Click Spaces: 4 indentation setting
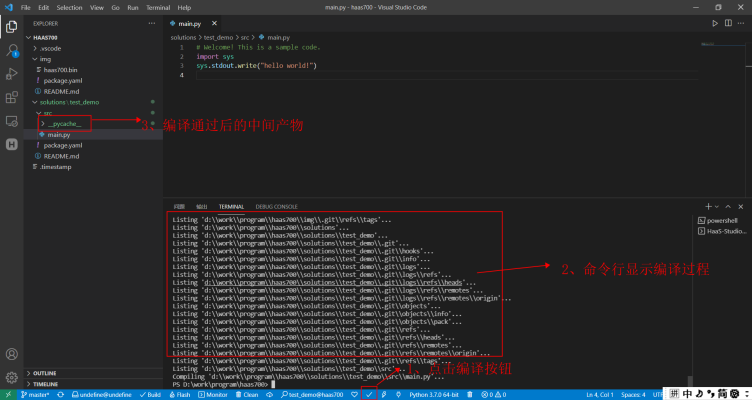 pos(633,395)
